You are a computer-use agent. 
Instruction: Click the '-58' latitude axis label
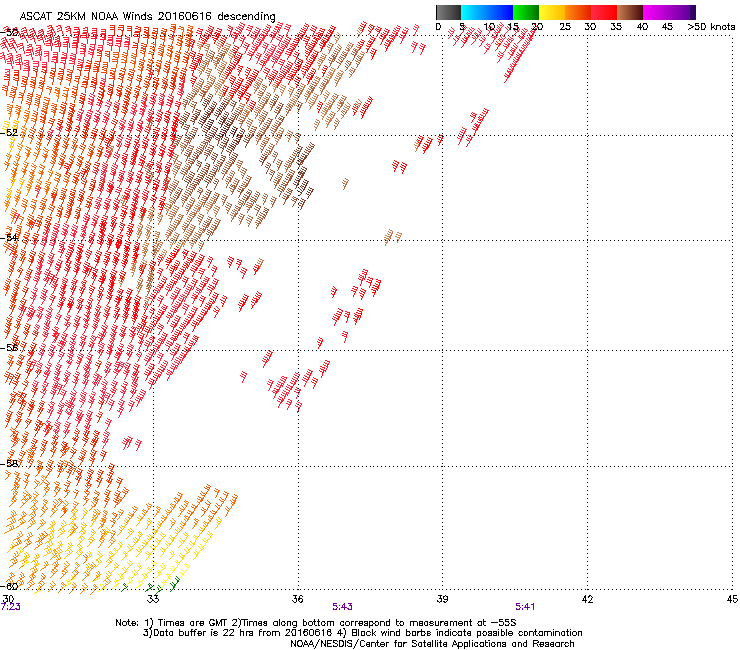9,464
